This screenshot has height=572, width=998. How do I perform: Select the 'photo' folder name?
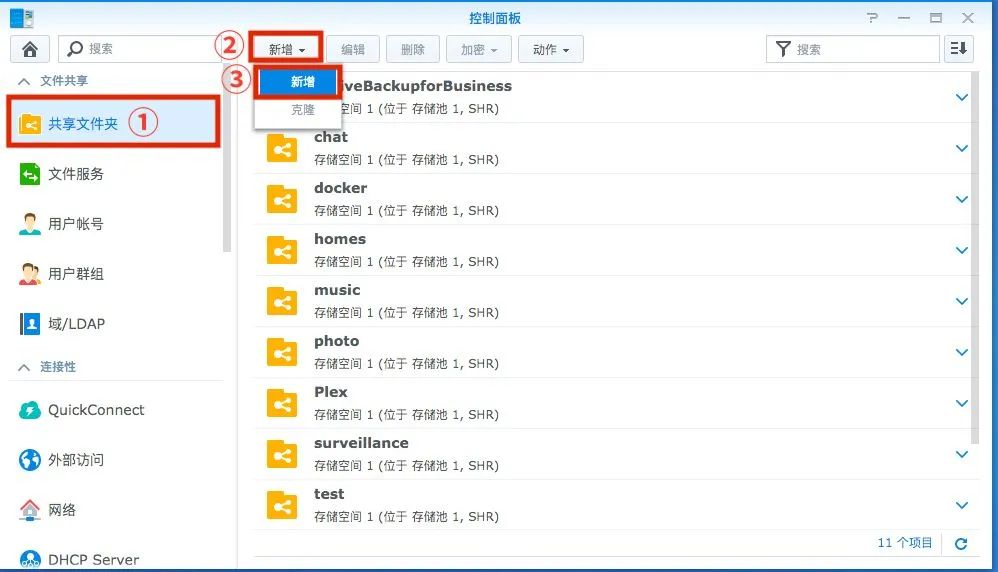tap(336, 341)
